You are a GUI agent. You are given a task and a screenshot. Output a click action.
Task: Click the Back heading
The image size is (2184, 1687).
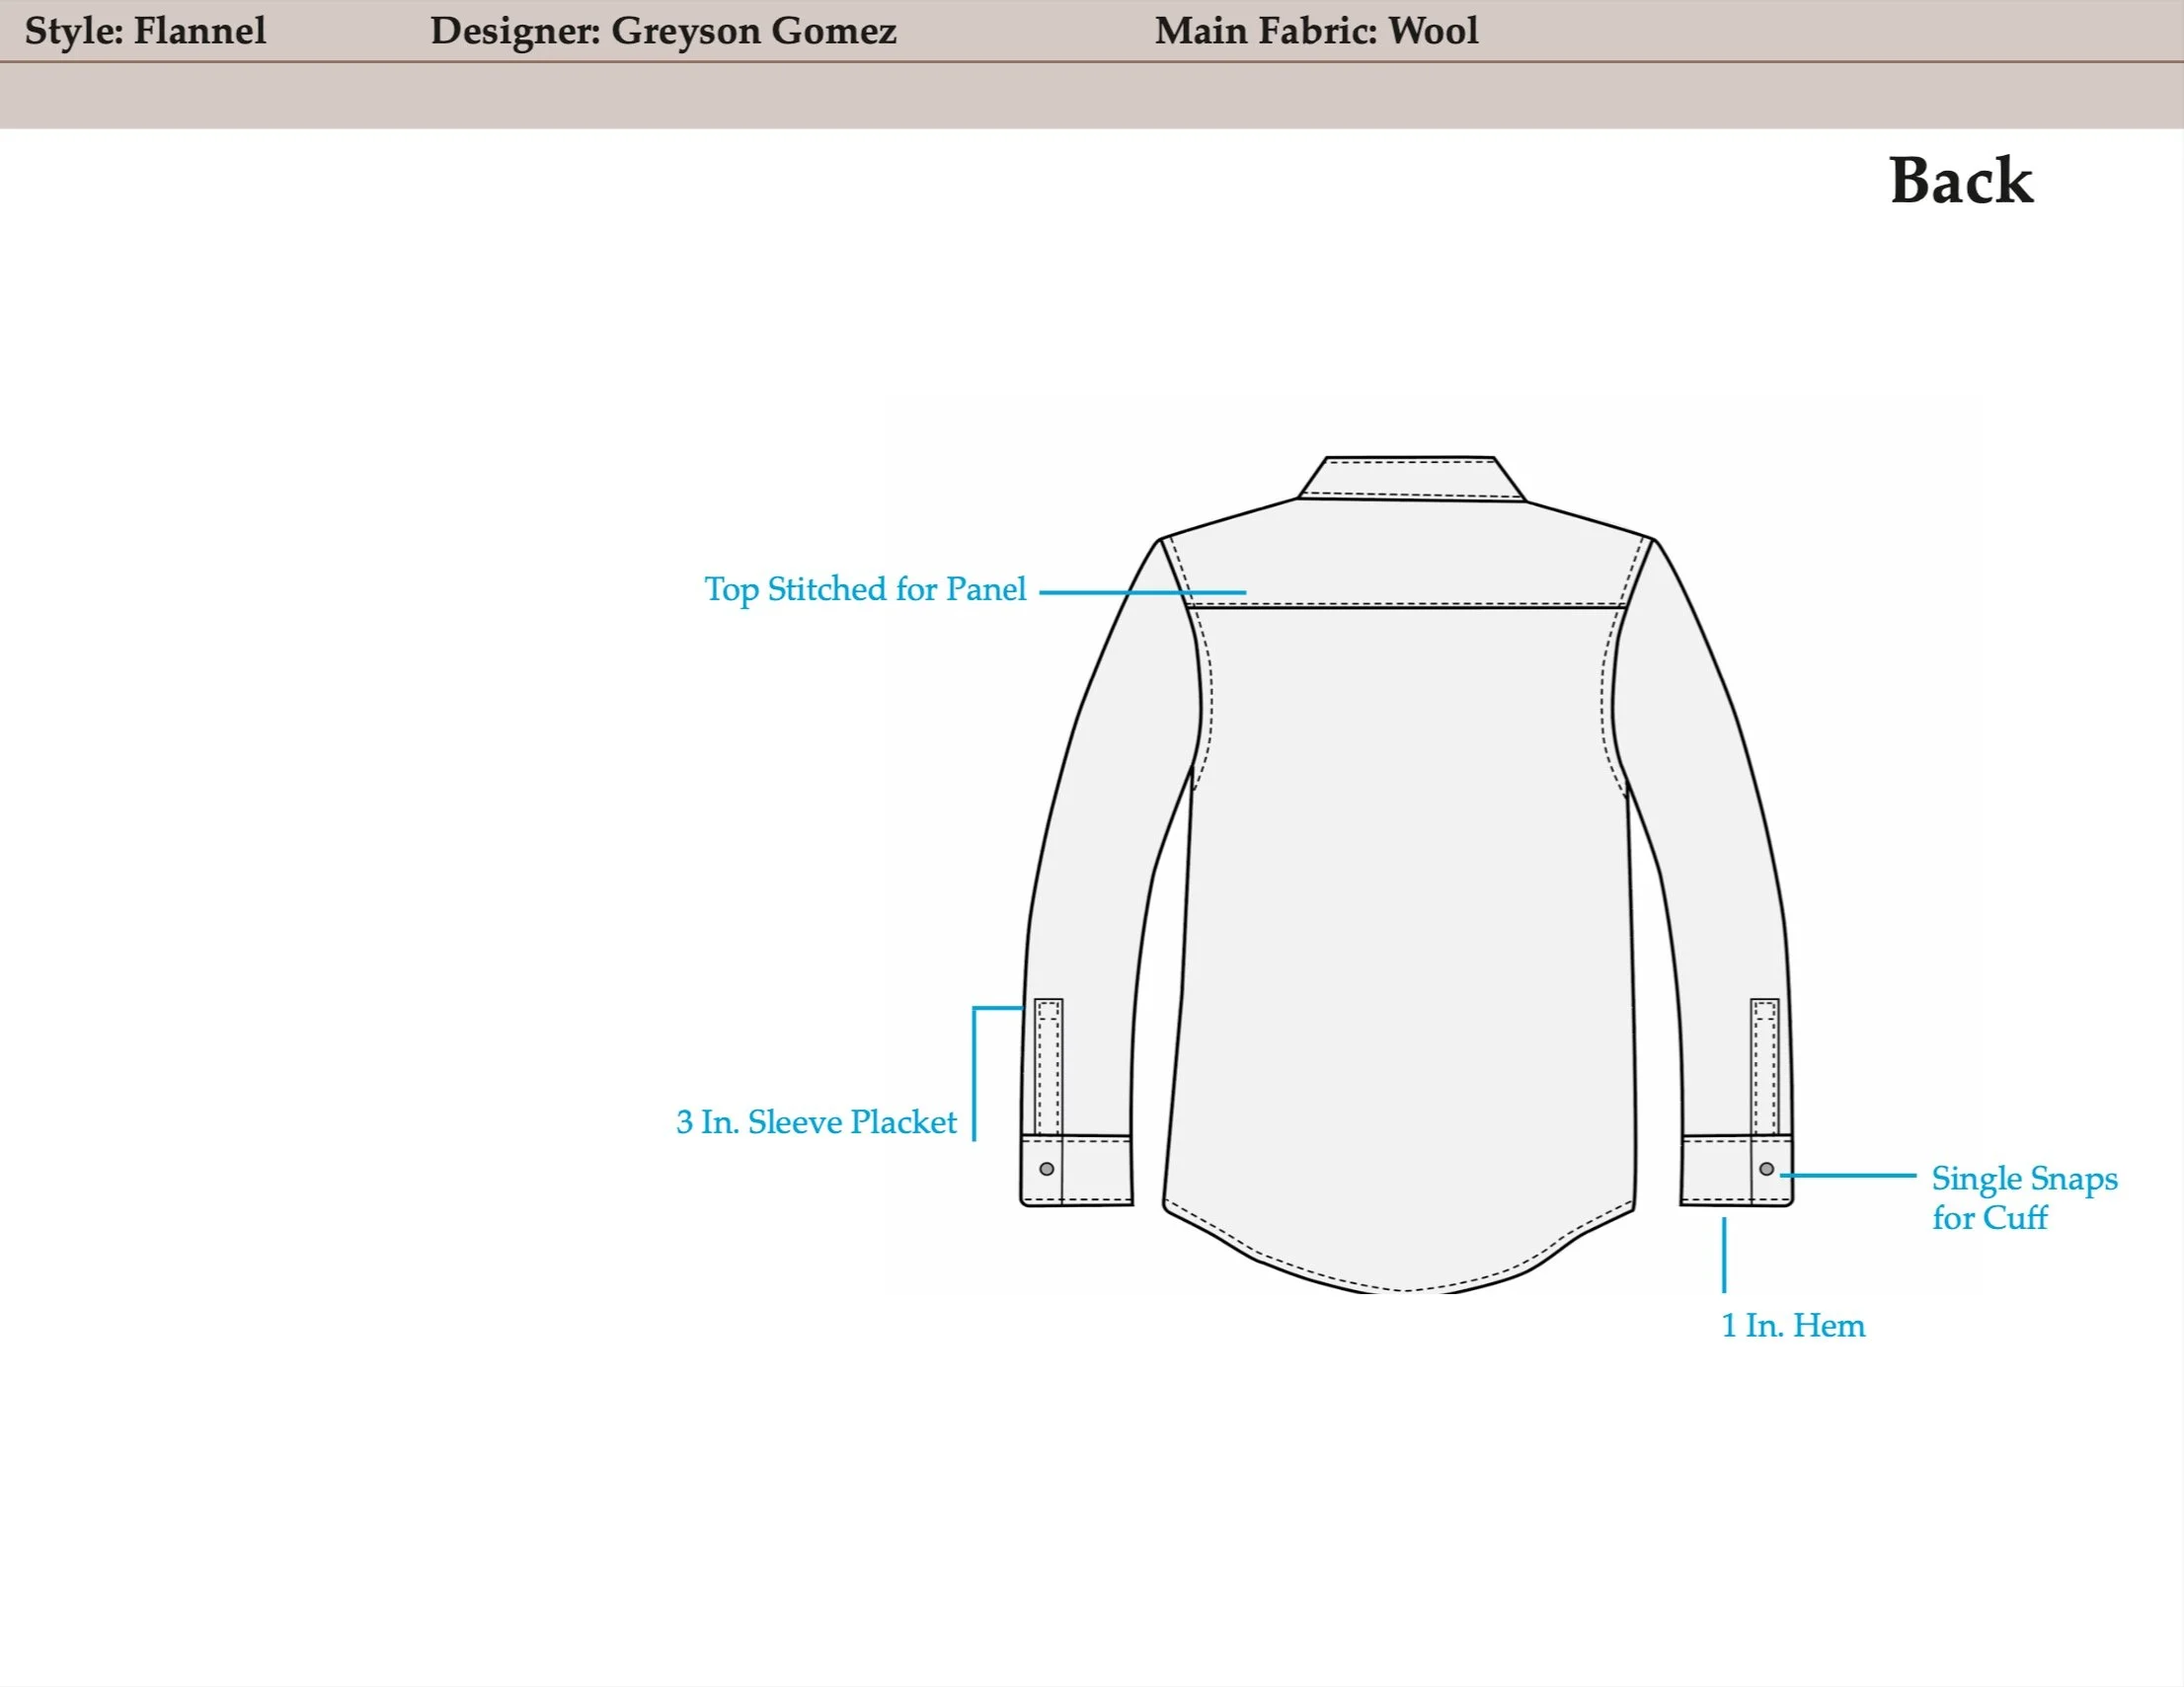1960,181
